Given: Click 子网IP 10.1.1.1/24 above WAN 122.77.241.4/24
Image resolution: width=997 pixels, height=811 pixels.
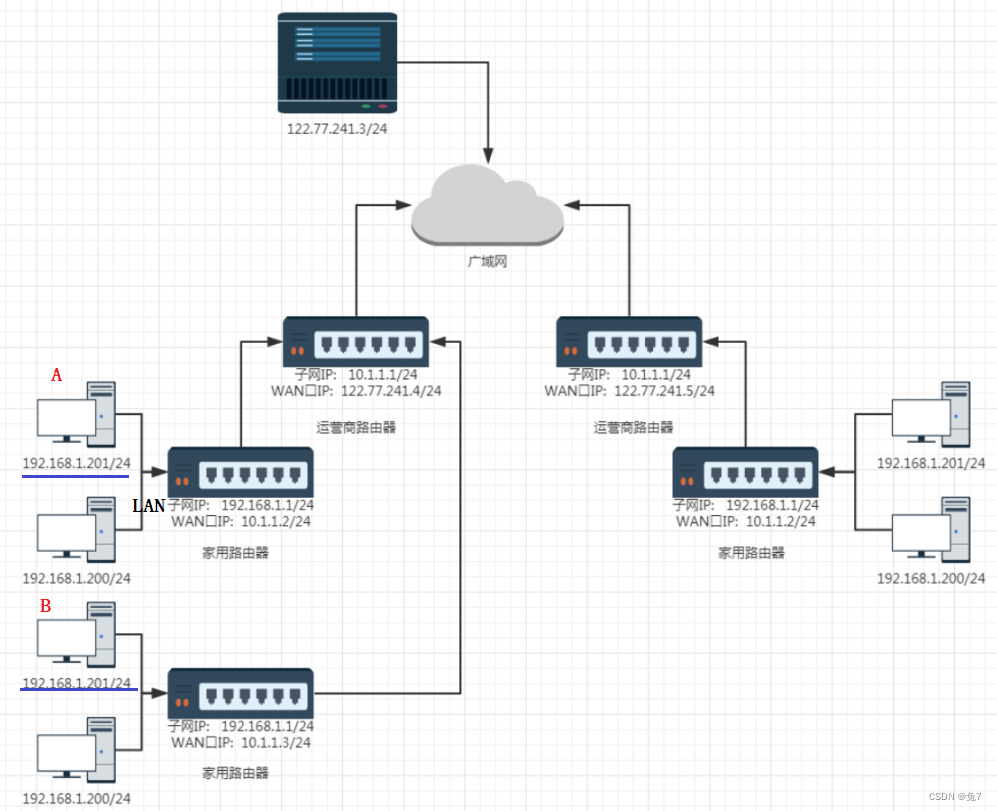Looking at the screenshot, I should (x=356, y=375).
